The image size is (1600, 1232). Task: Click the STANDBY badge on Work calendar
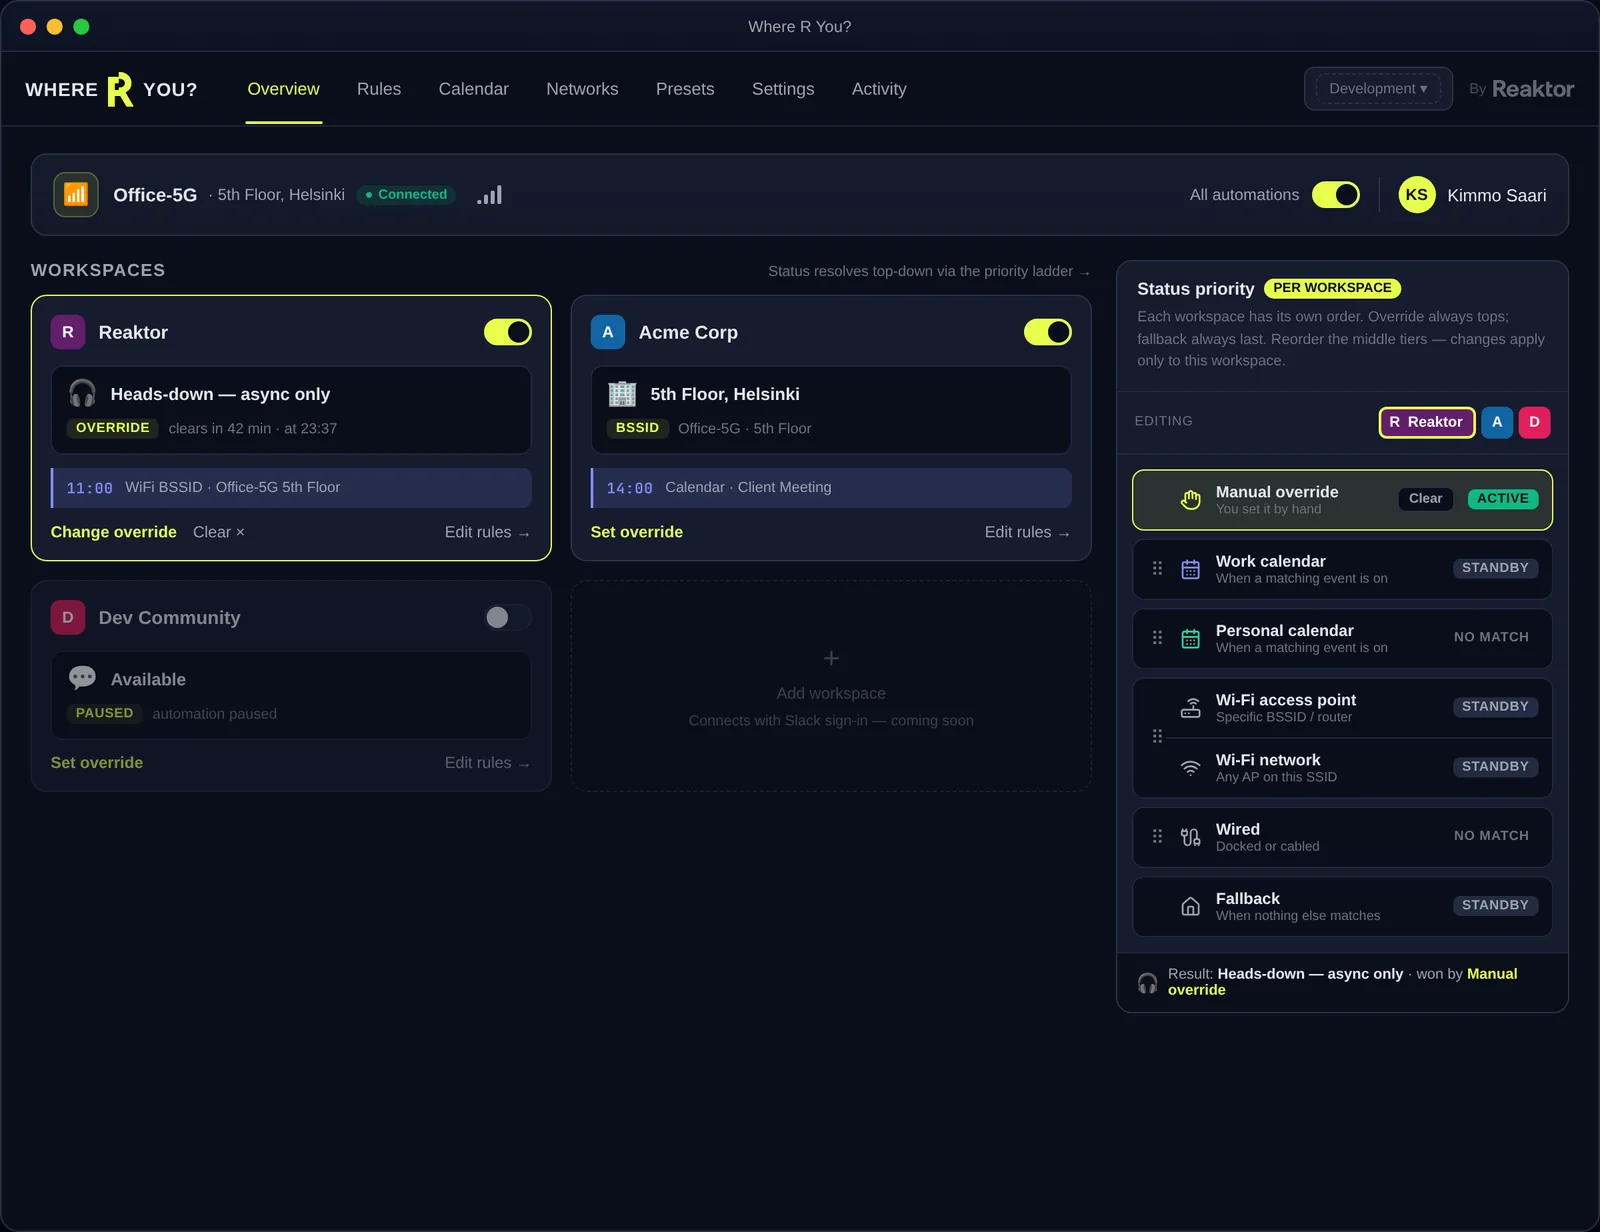tap(1495, 568)
